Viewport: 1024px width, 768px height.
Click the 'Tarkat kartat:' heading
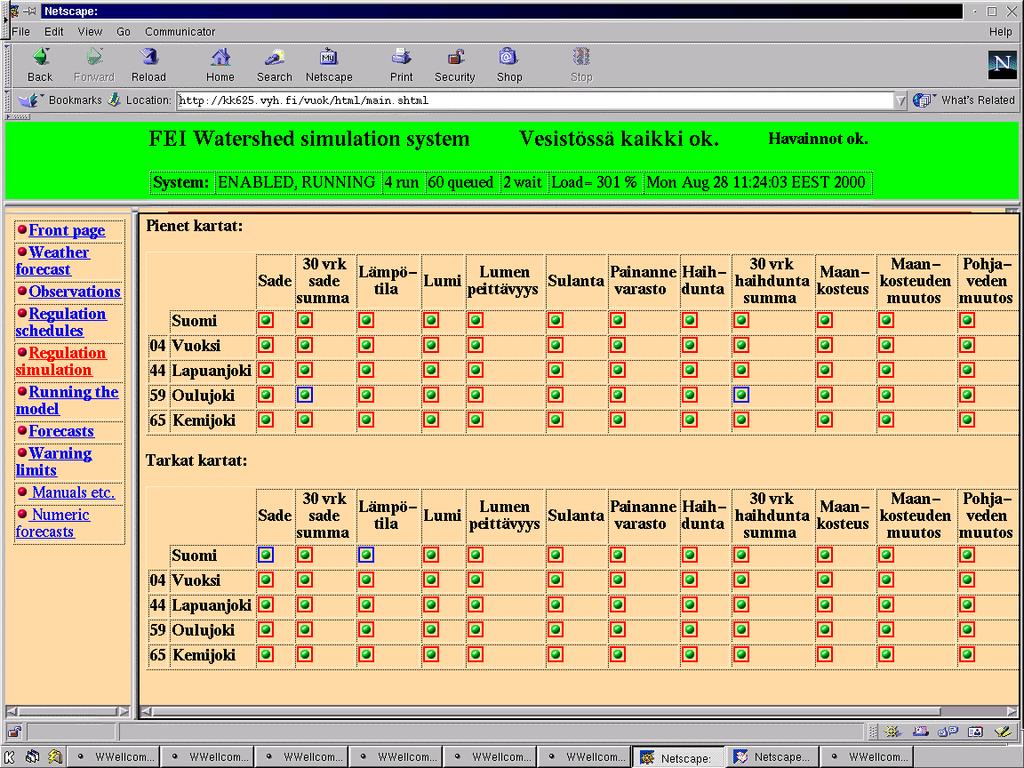pos(196,460)
